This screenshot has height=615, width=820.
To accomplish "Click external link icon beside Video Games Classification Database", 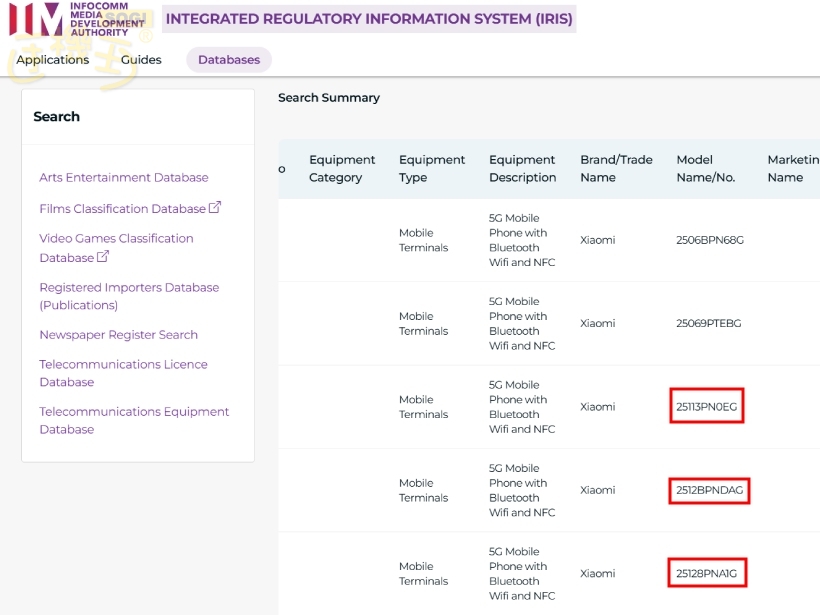I will (103, 257).
